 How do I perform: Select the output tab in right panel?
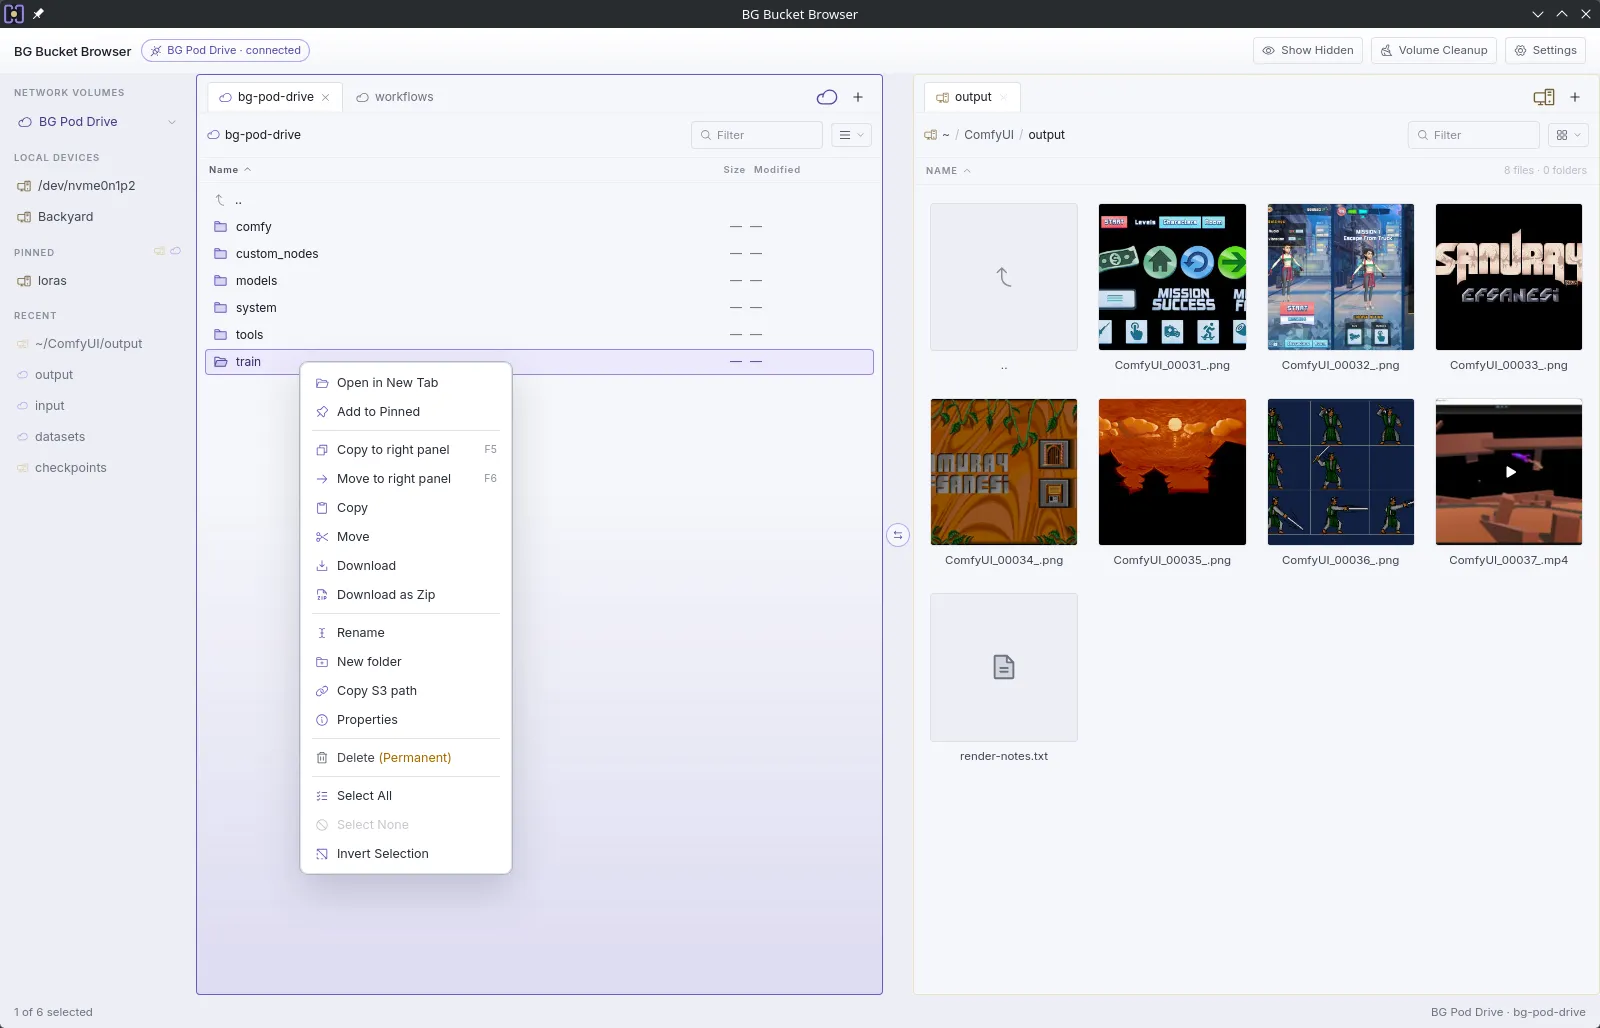coord(972,97)
